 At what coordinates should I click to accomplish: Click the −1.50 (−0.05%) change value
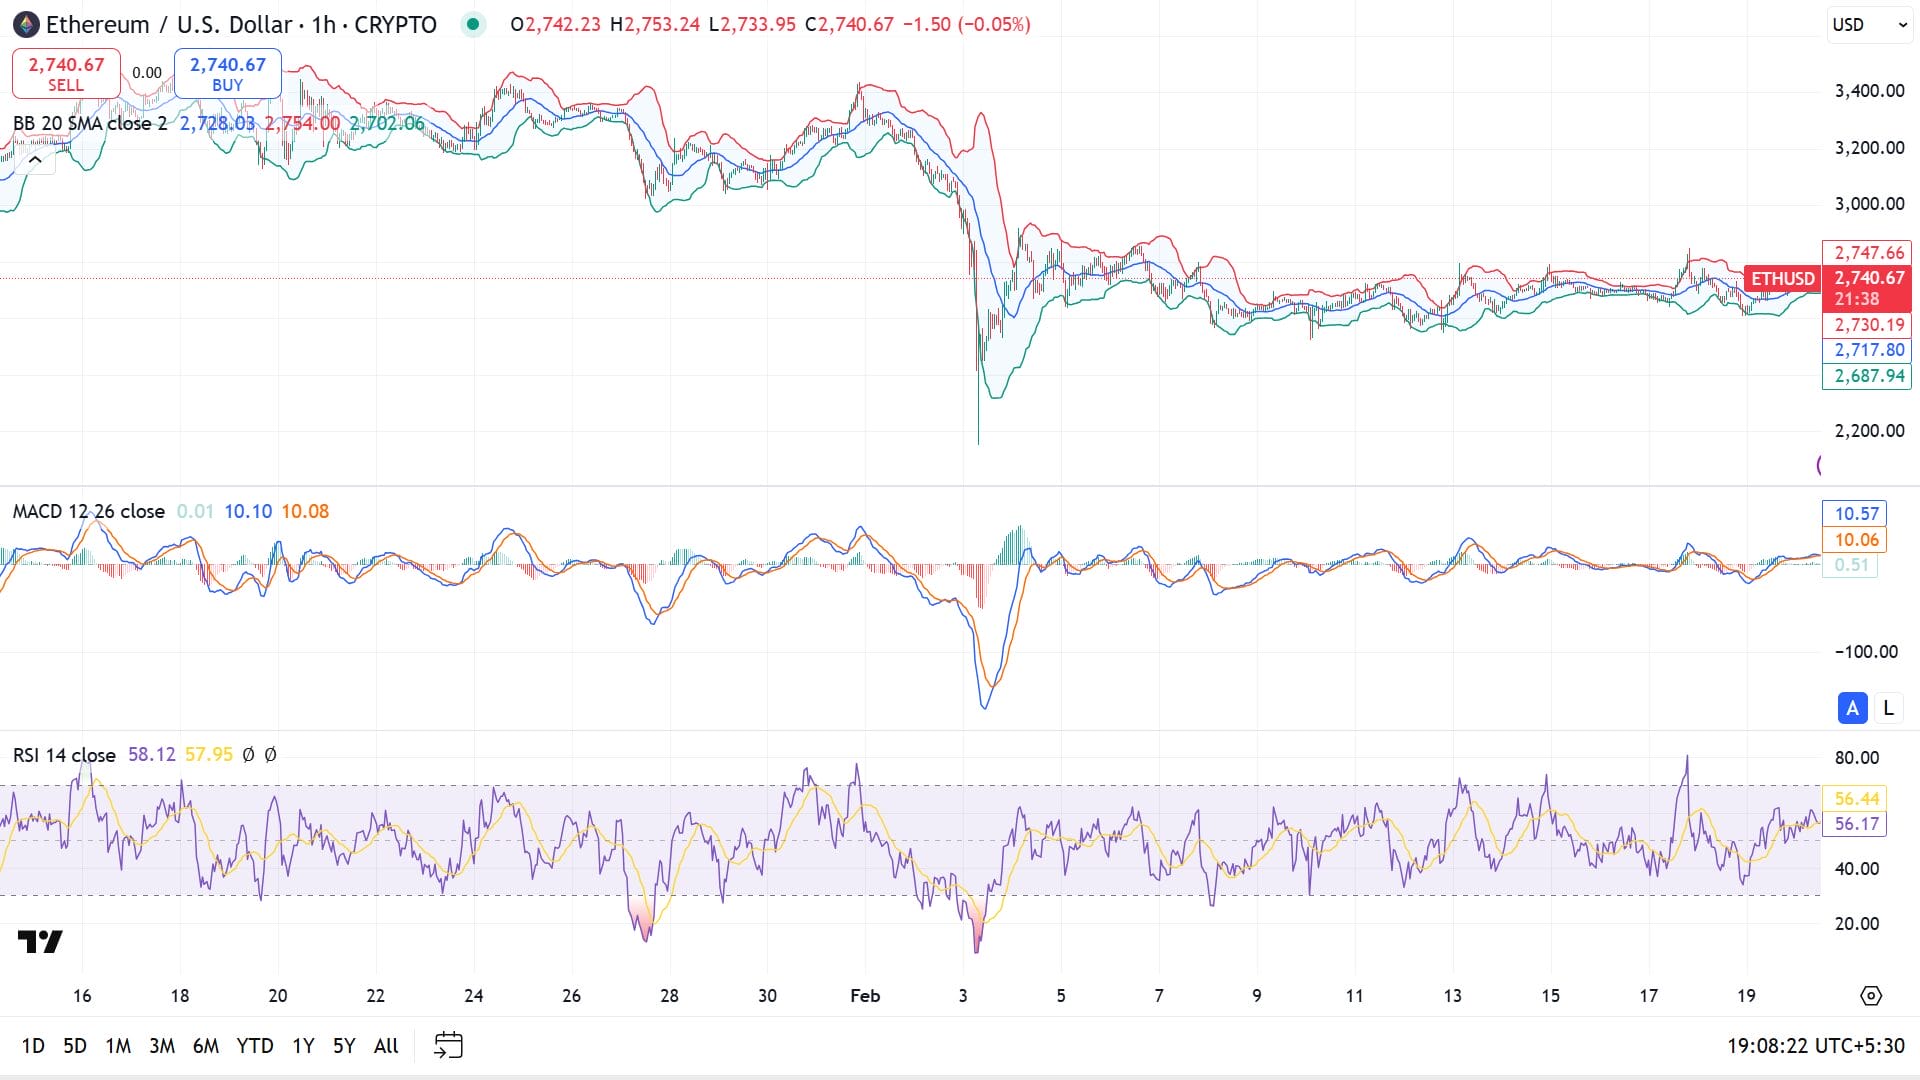point(966,24)
